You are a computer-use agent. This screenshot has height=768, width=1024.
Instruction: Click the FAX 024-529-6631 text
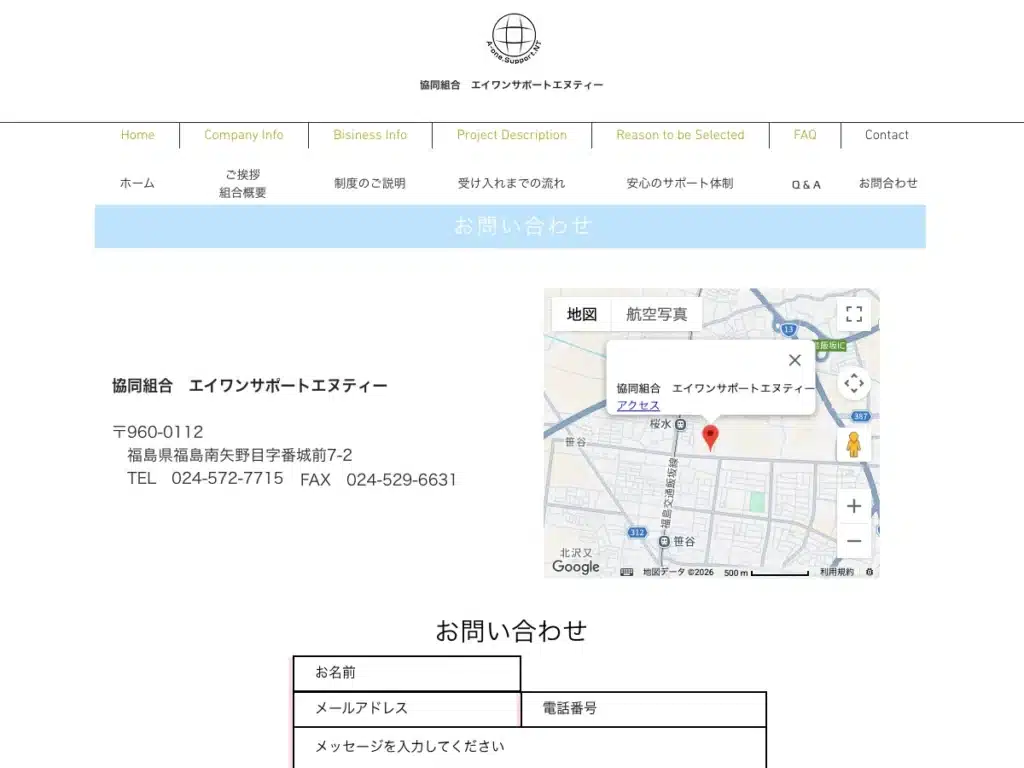(378, 480)
